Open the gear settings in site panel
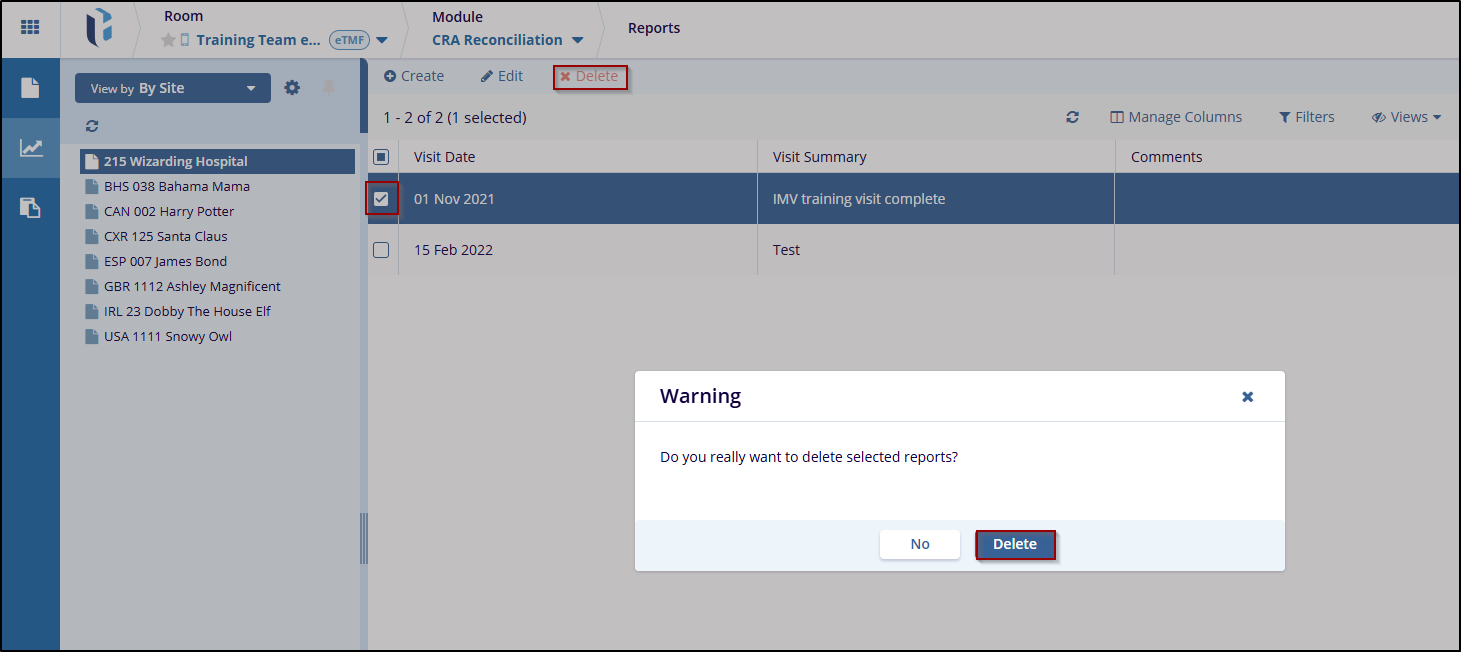1461x652 pixels. click(292, 88)
